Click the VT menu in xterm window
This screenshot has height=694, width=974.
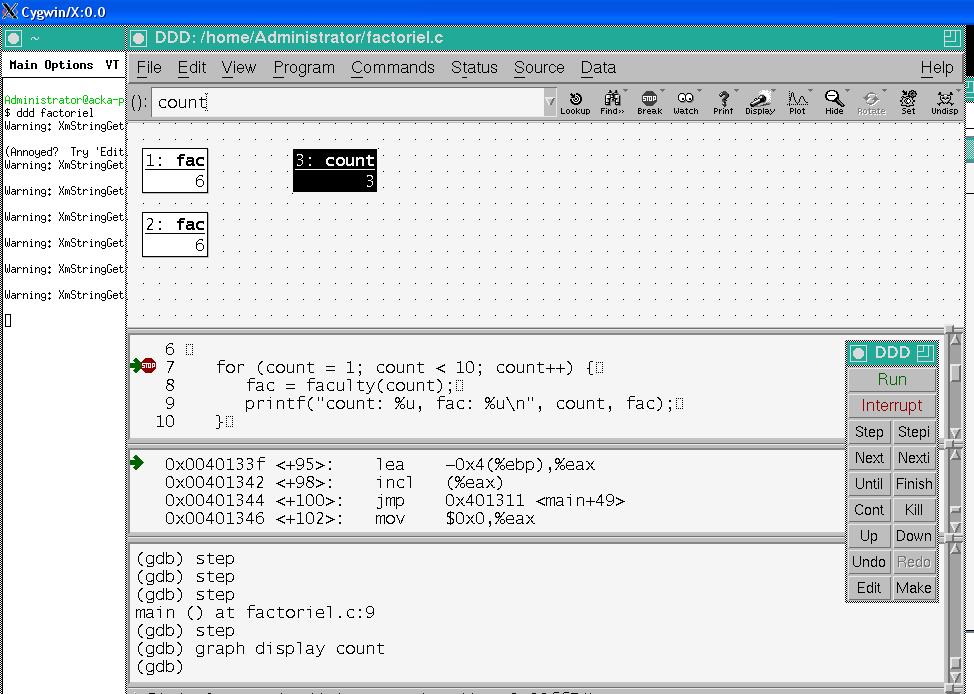(x=112, y=65)
